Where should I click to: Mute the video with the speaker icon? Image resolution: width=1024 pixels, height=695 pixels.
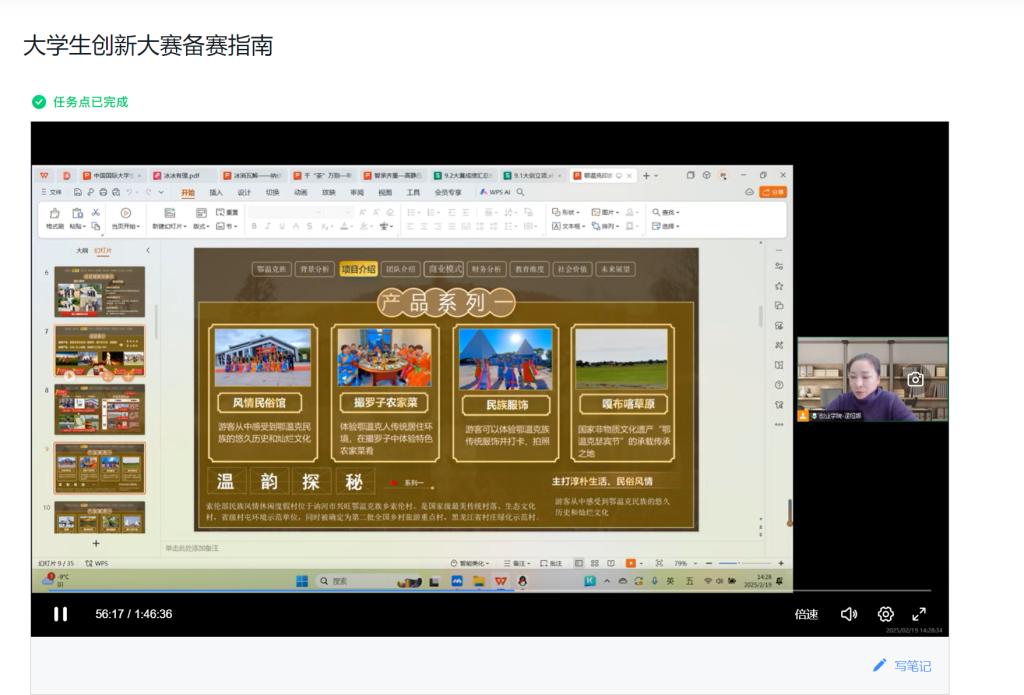(x=849, y=614)
